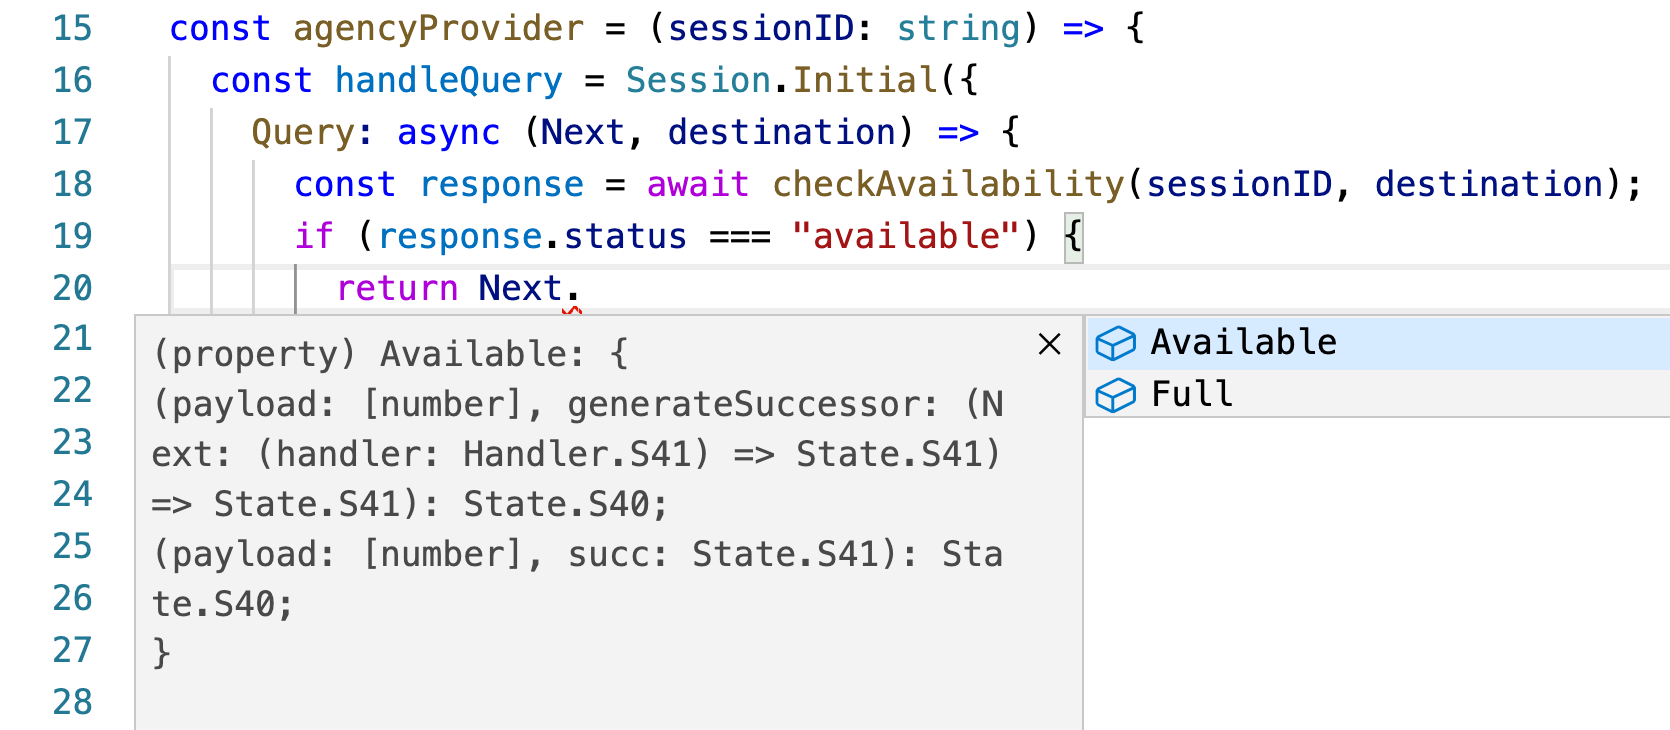Screen dimensions: 1670x730
Task: Click the property icon beside Full suggestion
Action: [1115, 395]
